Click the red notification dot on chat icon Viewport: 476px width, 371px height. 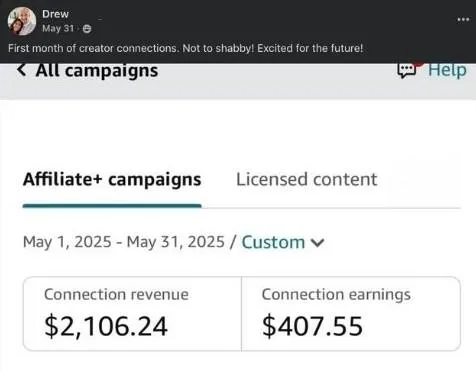[x=419, y=64]
